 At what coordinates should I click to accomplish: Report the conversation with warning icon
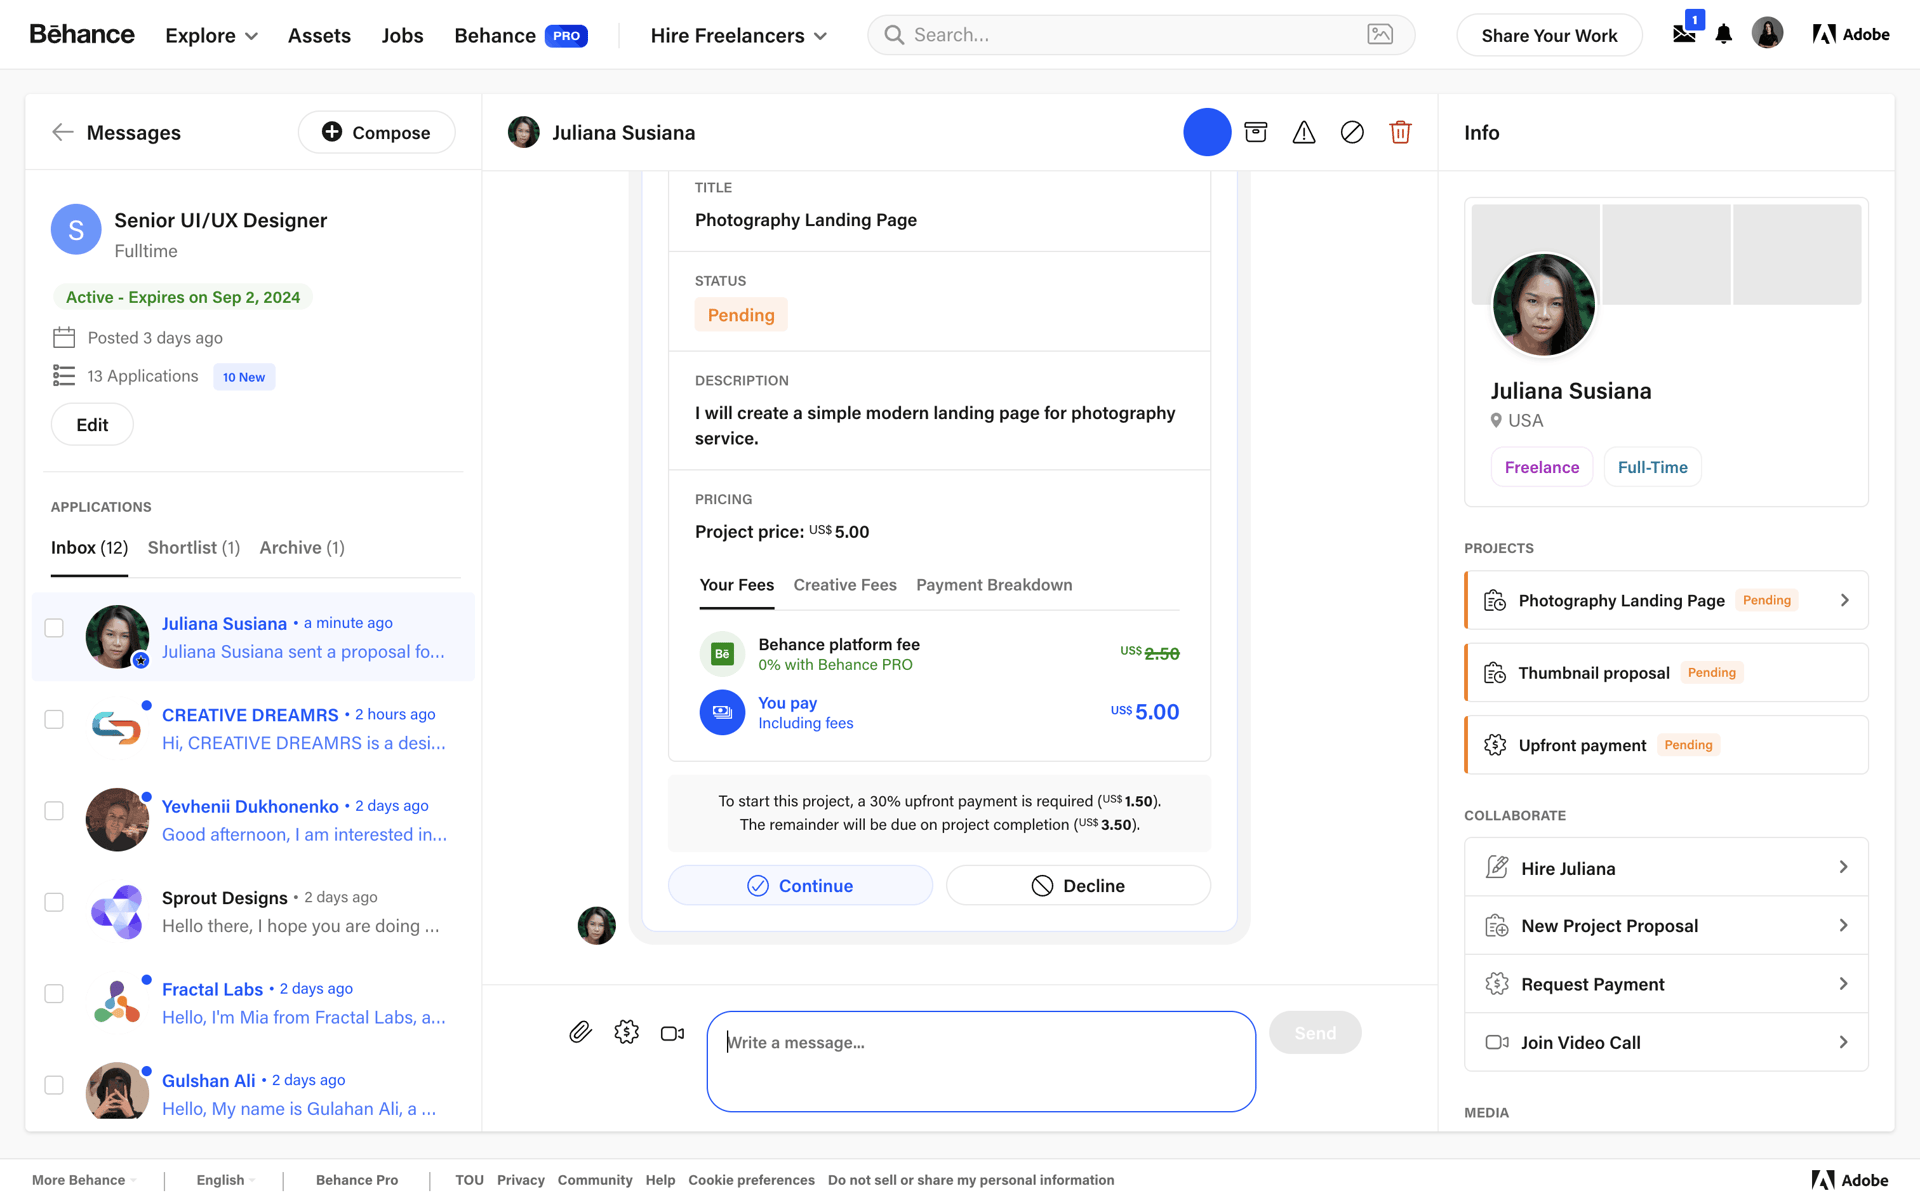click(x=1304, y=132)
